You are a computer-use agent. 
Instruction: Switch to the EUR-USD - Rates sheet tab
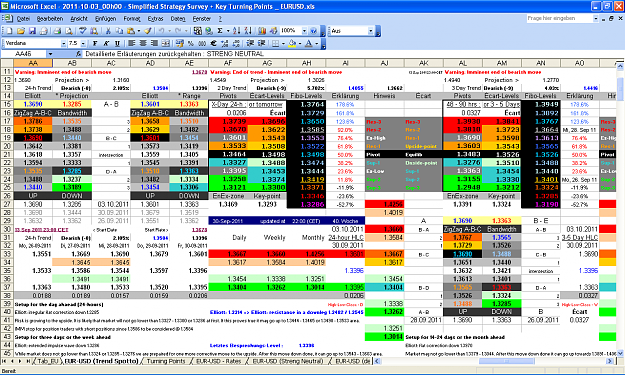pos(218,361)
